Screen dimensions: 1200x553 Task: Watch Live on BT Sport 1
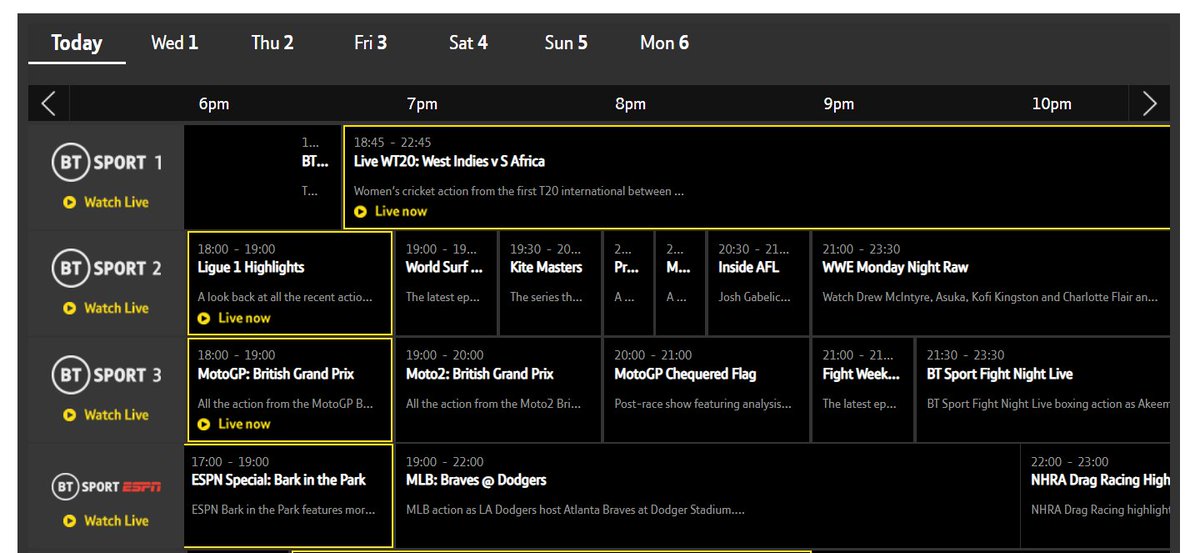106,202
